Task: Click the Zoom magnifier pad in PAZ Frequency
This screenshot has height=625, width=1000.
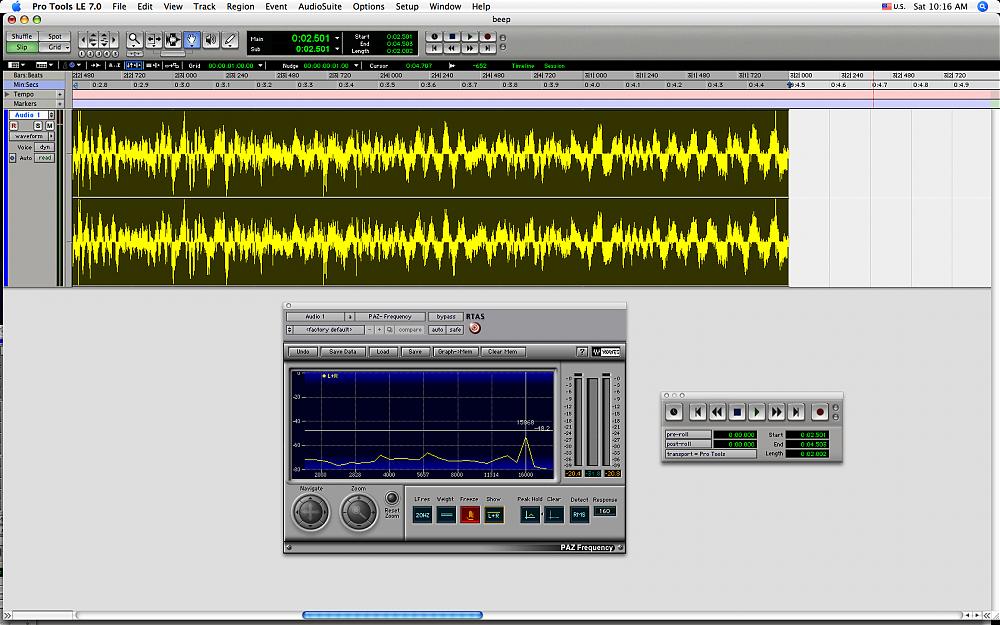Action: 358,511
